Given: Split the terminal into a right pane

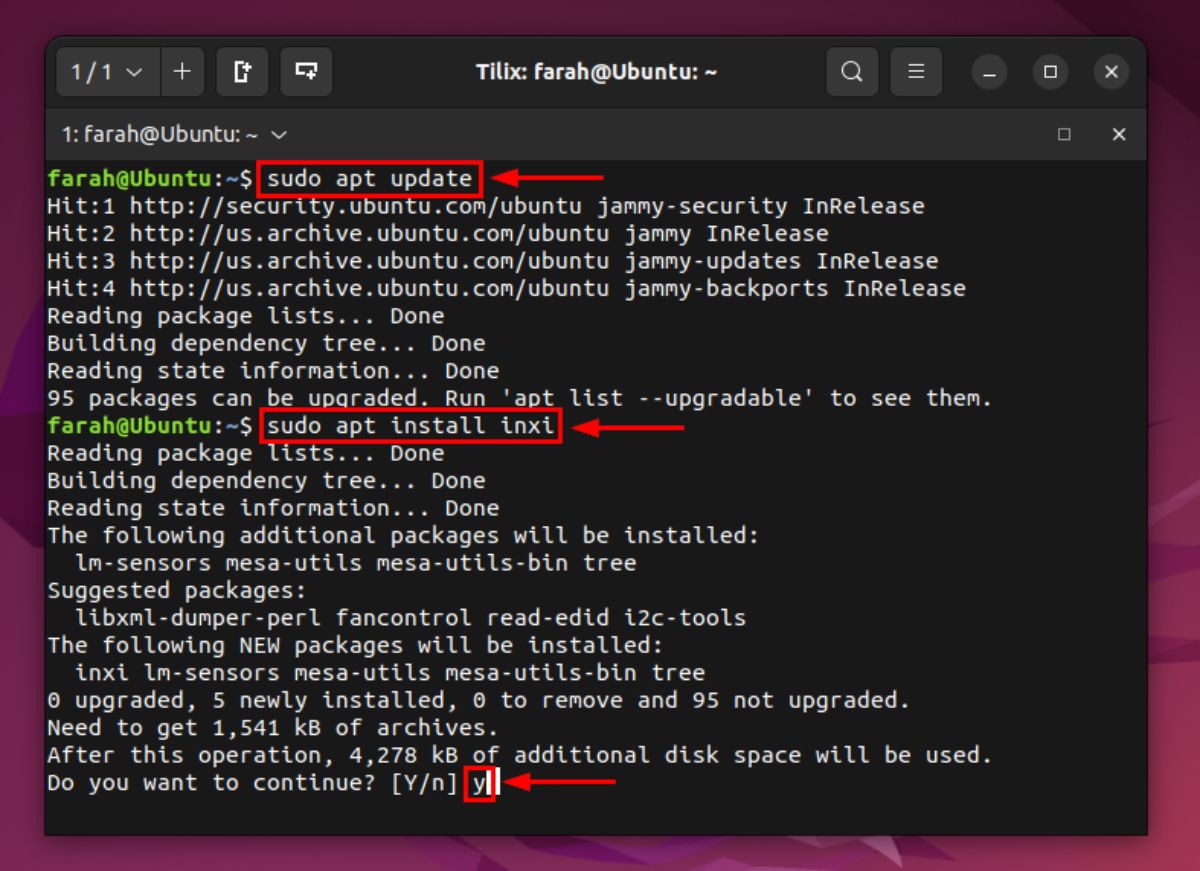Looking at the screenshot, I should pyautogui.click(x=242, y=71).
